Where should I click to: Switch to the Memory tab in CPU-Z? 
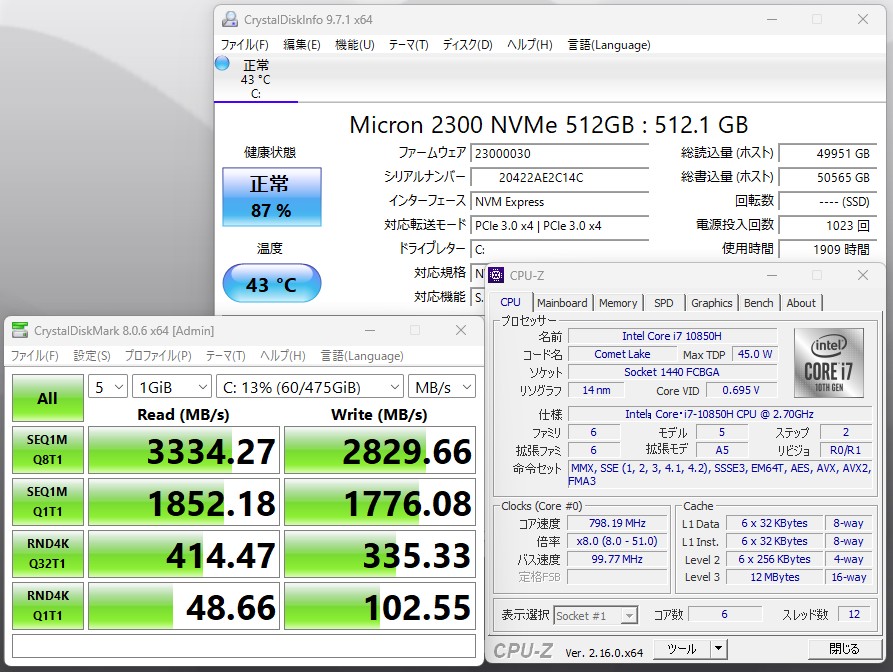(x=618, y=303)
